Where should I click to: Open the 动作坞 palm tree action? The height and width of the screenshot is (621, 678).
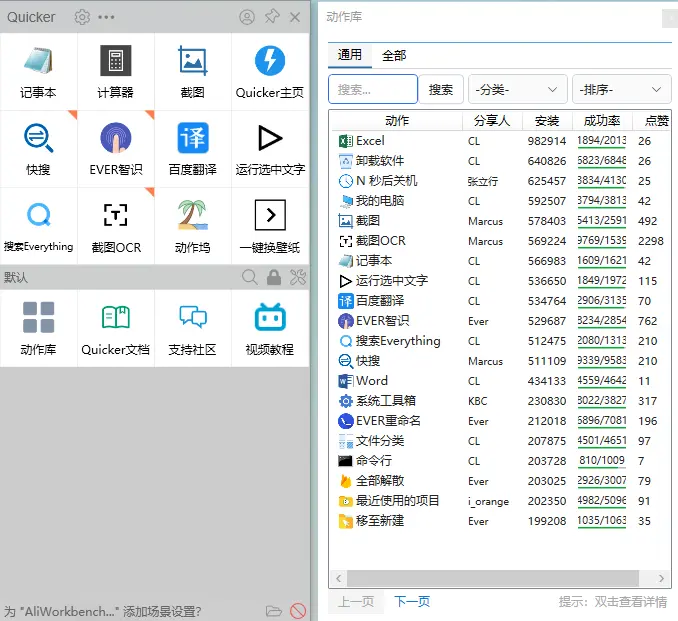pyautogui.click(x=192, y=226)
